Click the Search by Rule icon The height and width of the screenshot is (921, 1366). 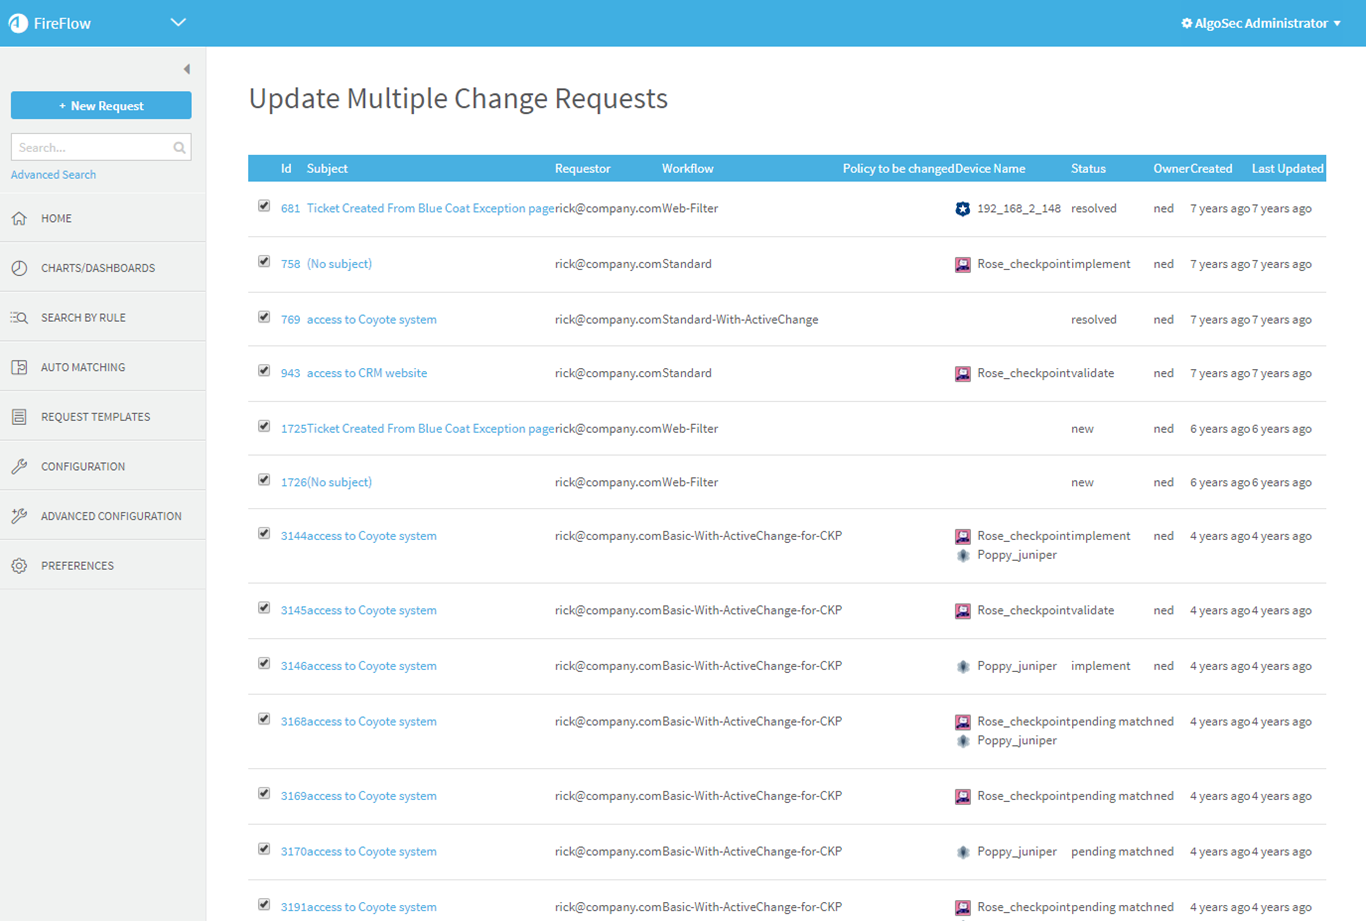tap(19, 318)
